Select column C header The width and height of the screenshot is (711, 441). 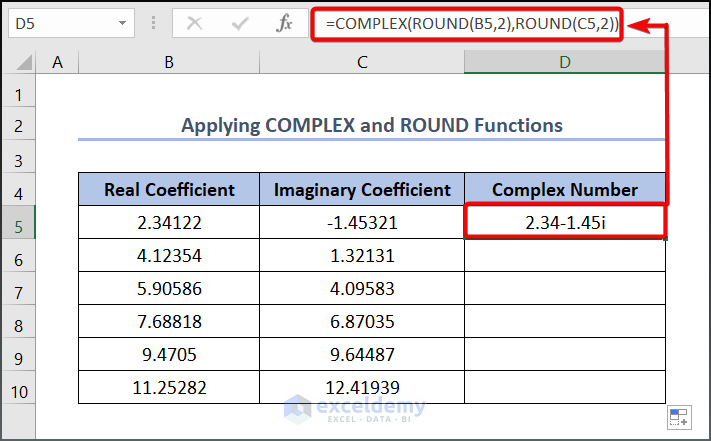pyautogui.click(x=362, y=62)
